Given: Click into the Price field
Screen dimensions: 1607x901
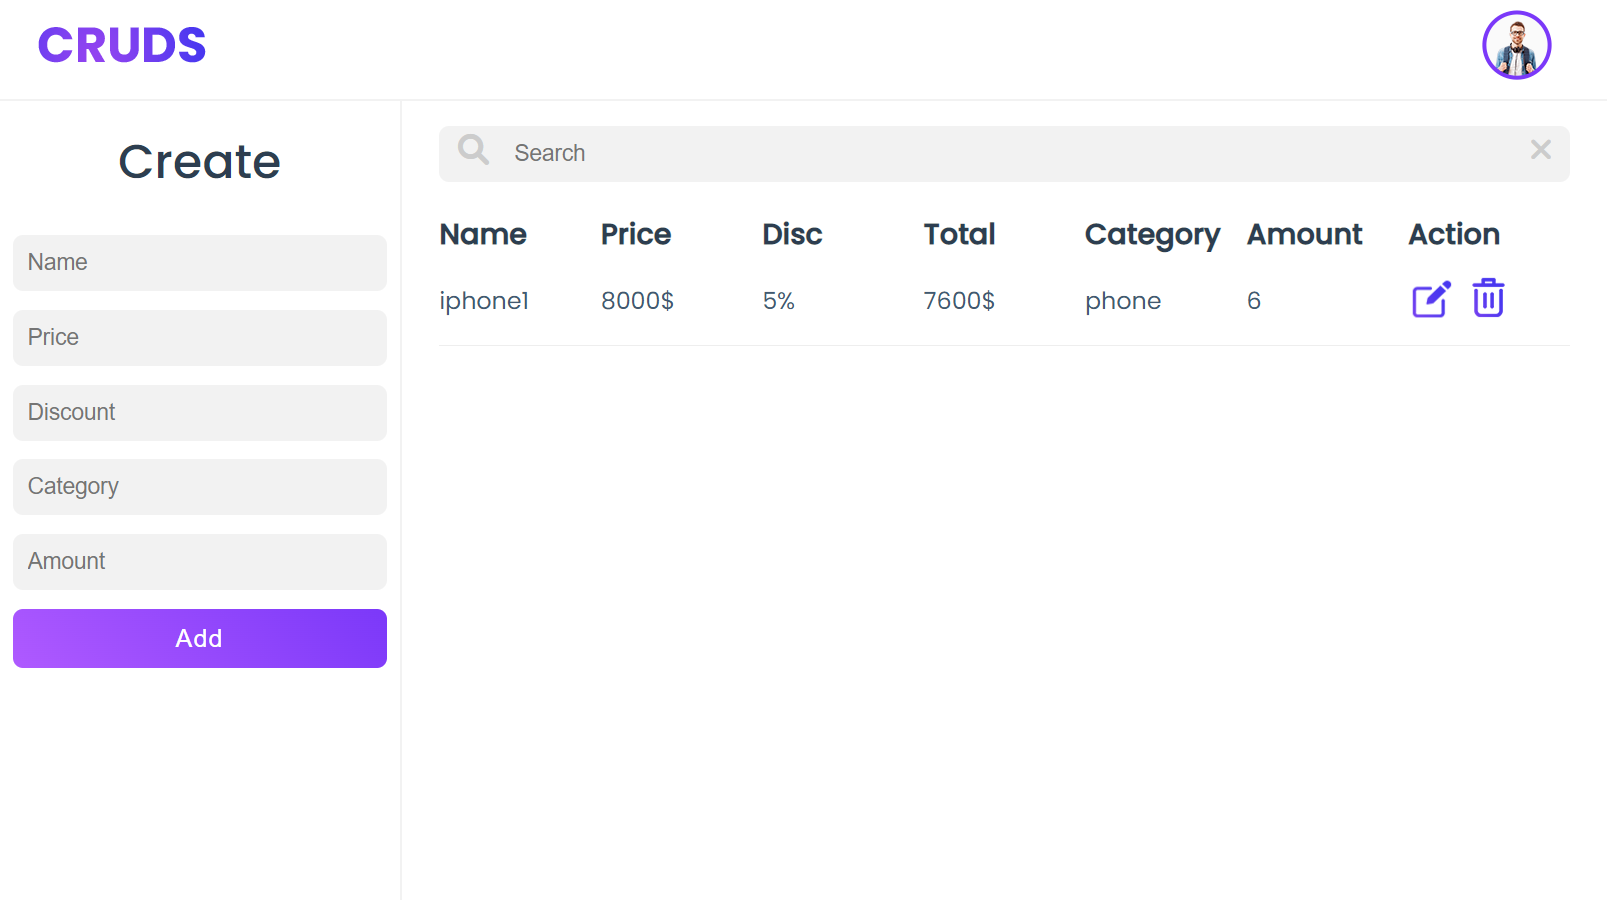Looking at the screenshot, I should pyautogui.click(x=200, y=338).
